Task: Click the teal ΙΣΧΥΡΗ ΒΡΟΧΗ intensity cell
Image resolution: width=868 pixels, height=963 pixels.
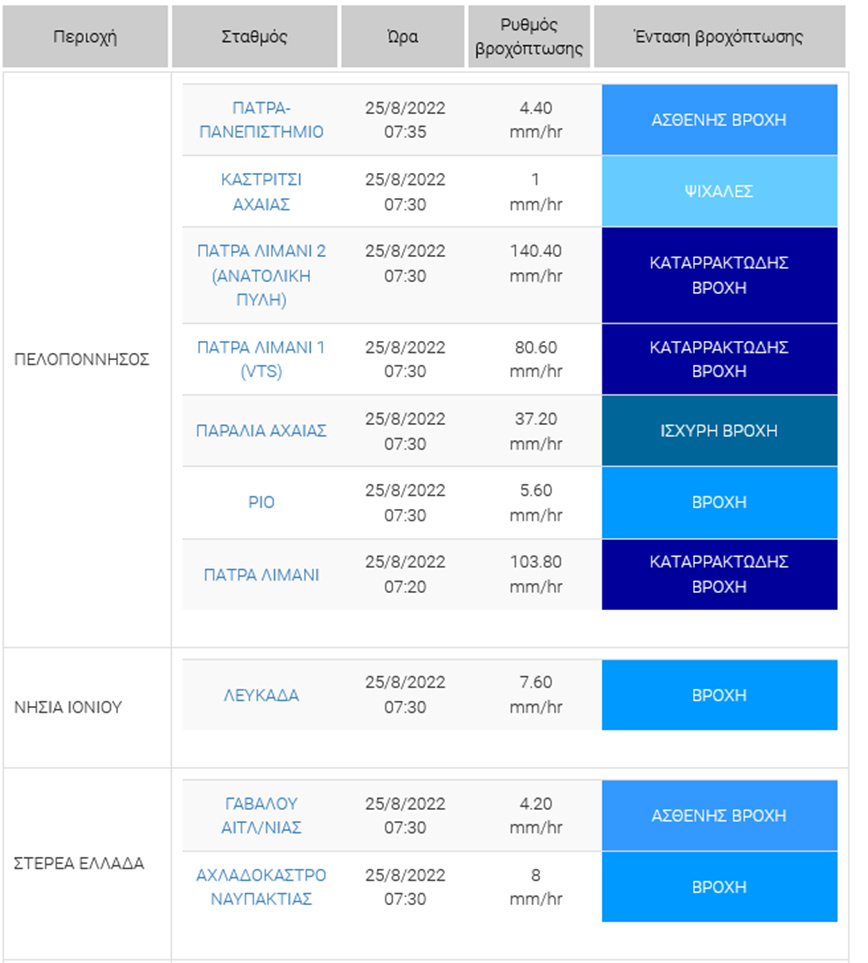Action: [x=719, y=431]
